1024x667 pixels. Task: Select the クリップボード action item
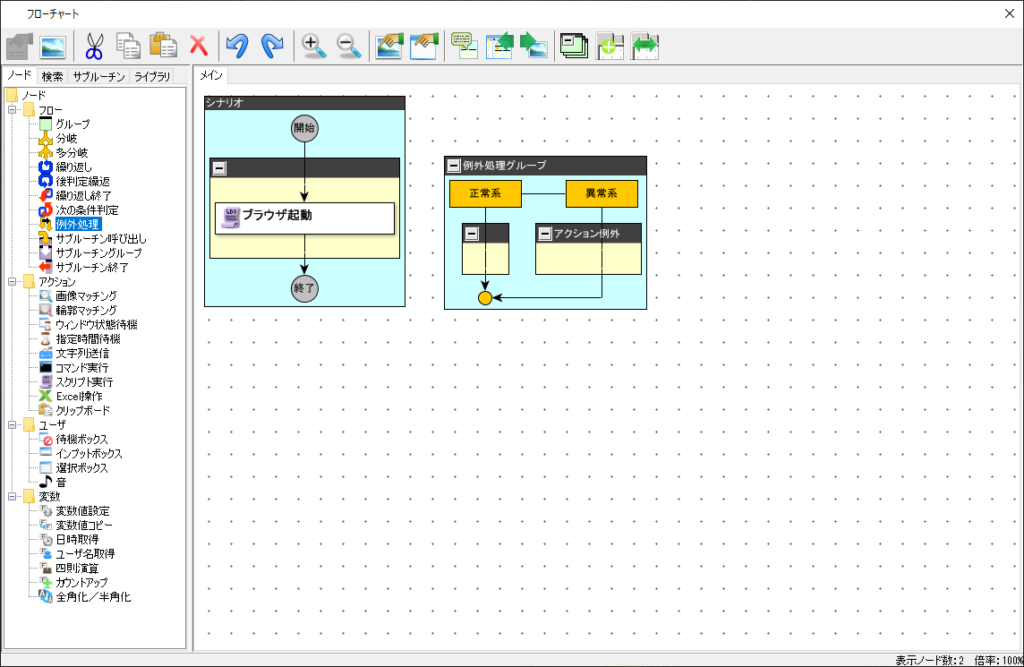click(x=83, y=411)
